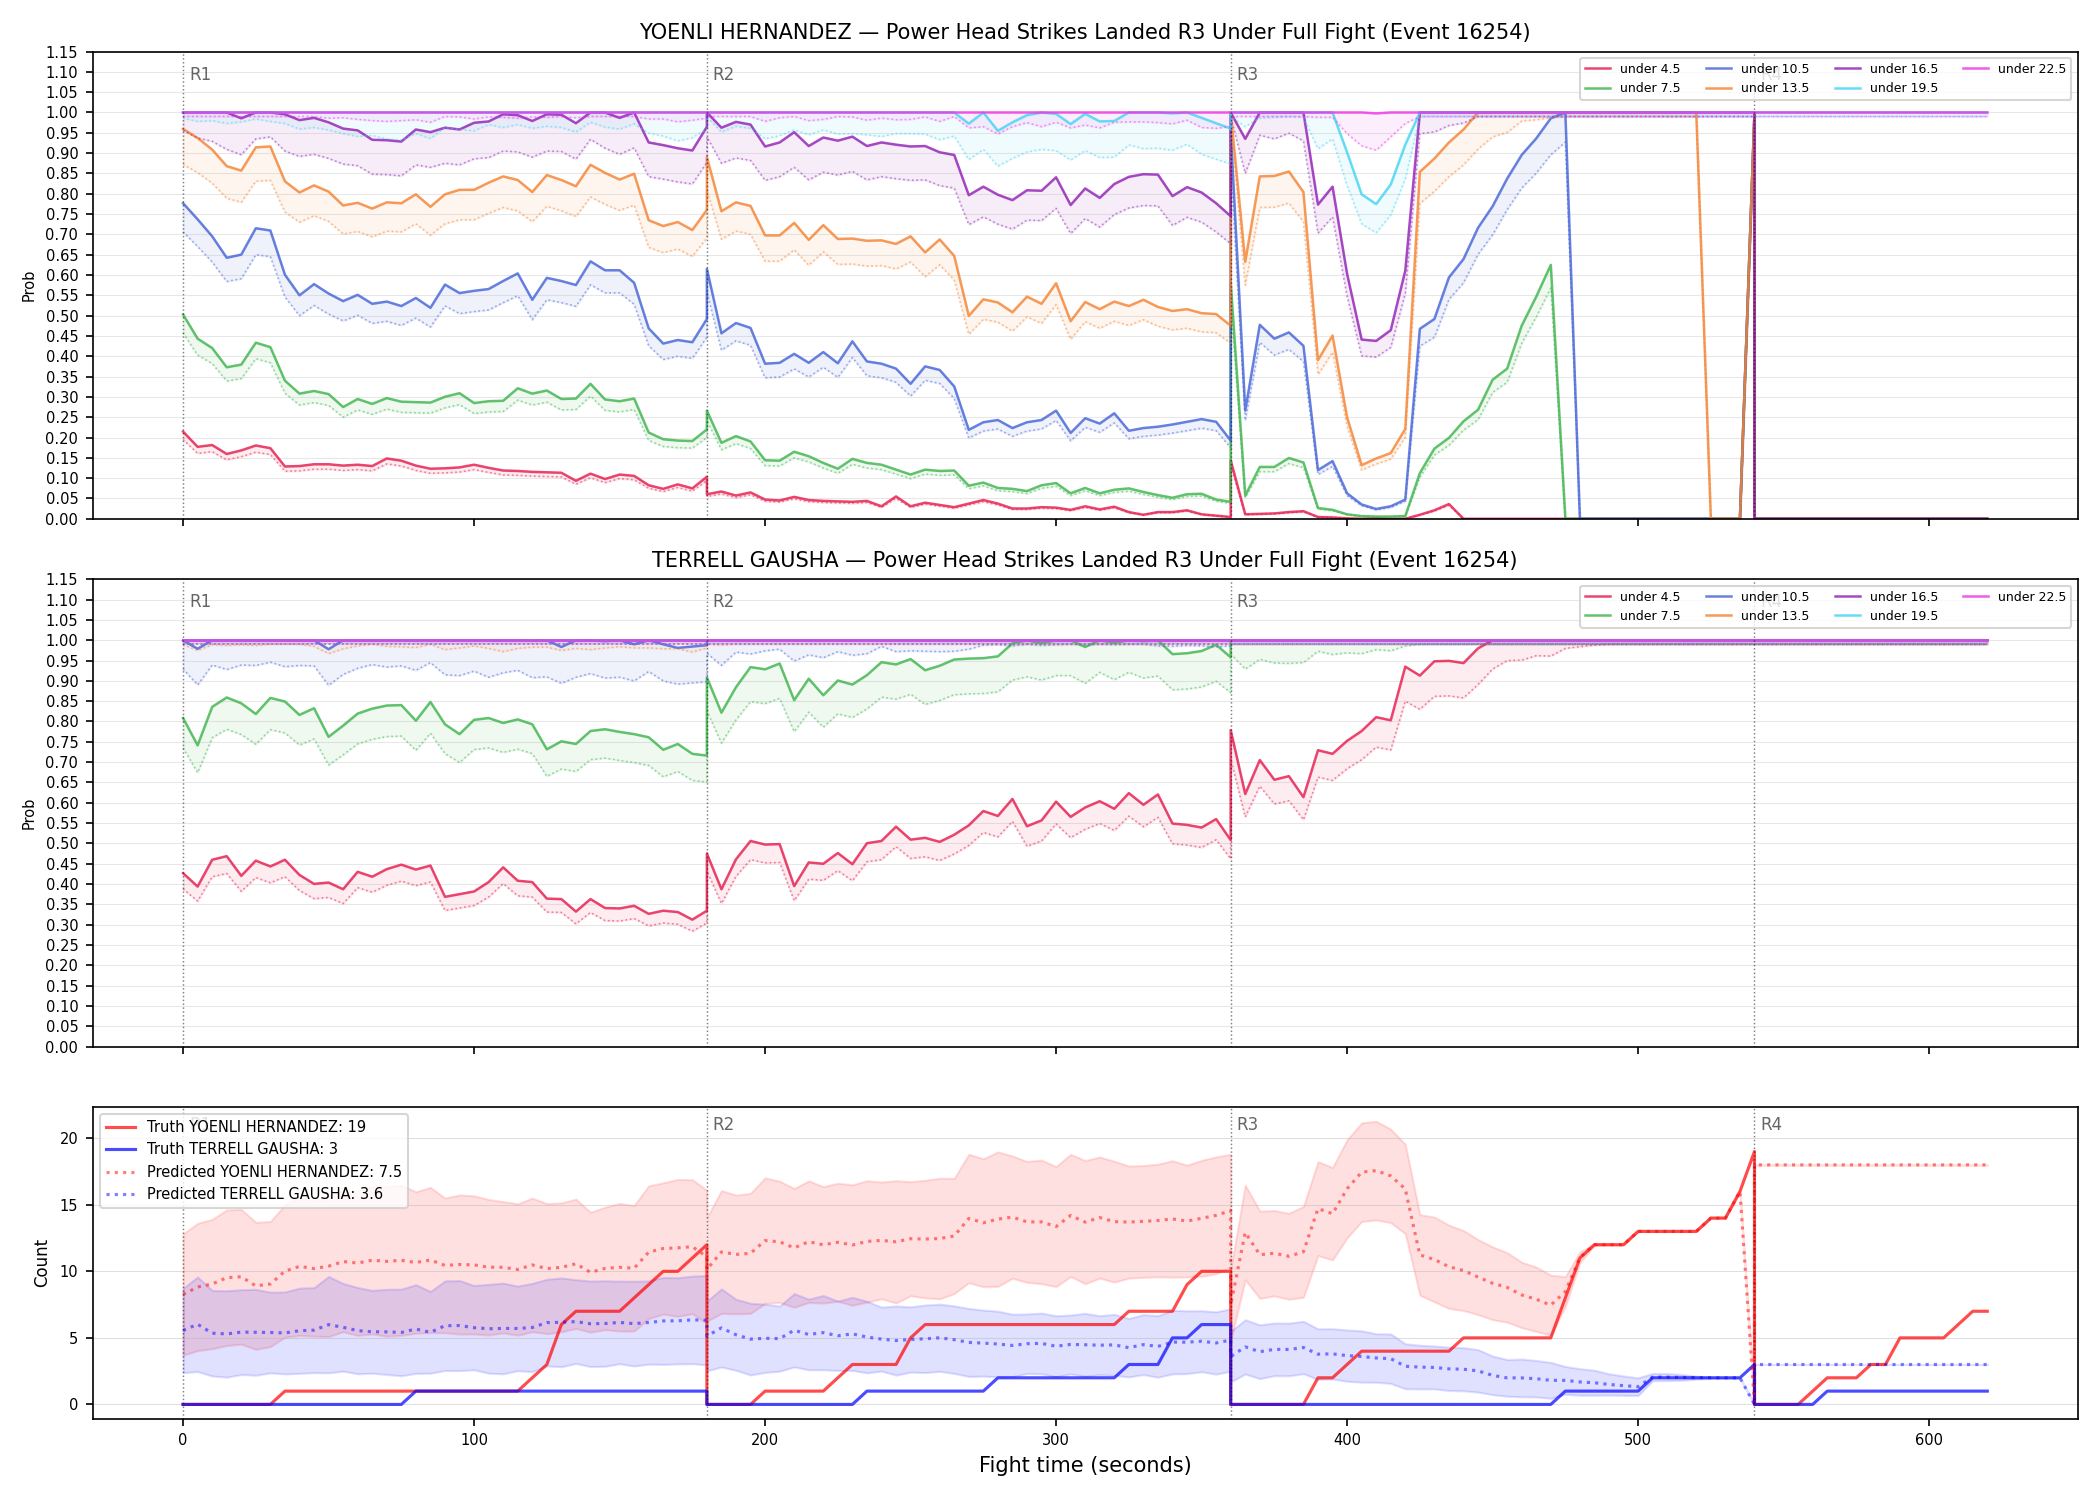
Task: Select 'under 4.5' in the top chart legend
Action: (1632, 69)
